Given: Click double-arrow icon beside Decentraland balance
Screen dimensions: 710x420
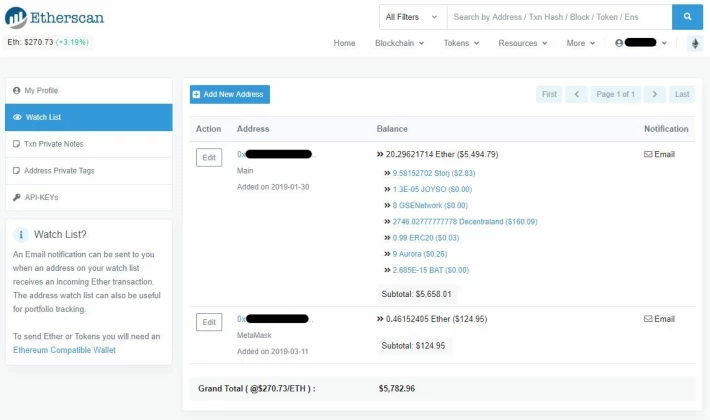Looking at the screenshot, I should [387, 222].
